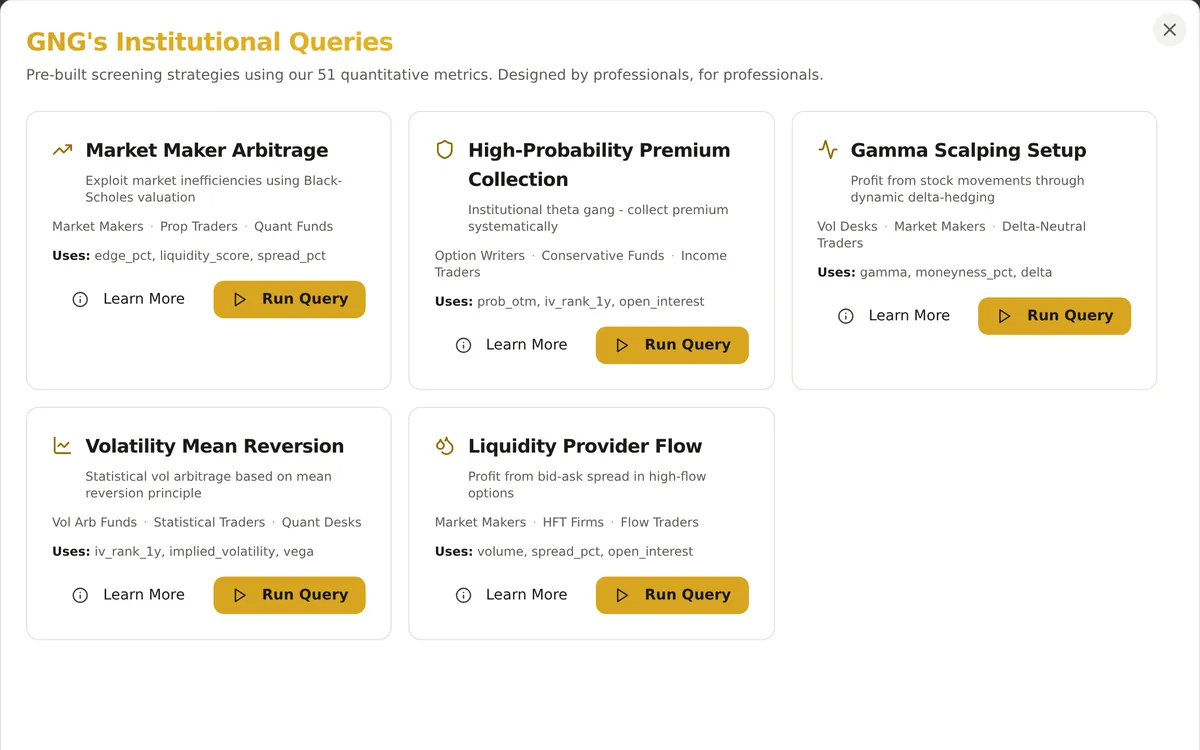Open Learn More for Volatility Mean Reversion
1200x750 pixels.
tap(128, 595)
